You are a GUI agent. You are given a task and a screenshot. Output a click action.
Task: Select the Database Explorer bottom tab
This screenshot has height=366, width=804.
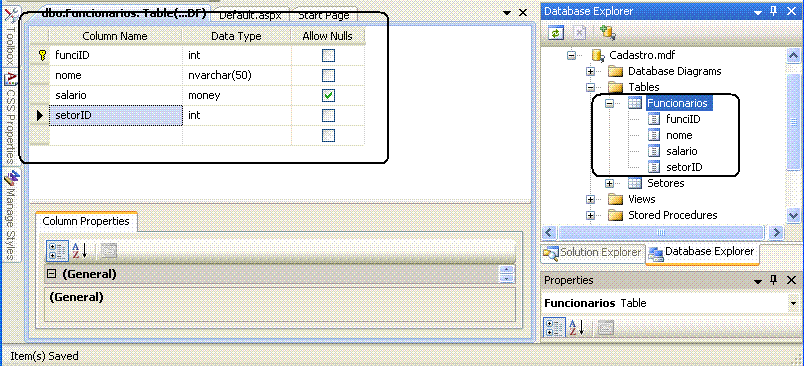tap(702, 252)
